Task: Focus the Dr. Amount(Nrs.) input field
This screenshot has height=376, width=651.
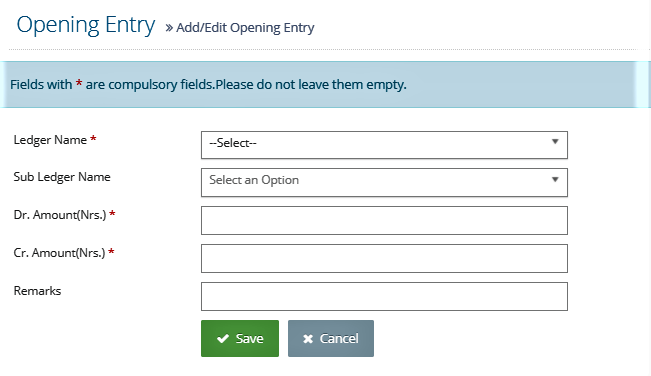Action: (384, 220)
